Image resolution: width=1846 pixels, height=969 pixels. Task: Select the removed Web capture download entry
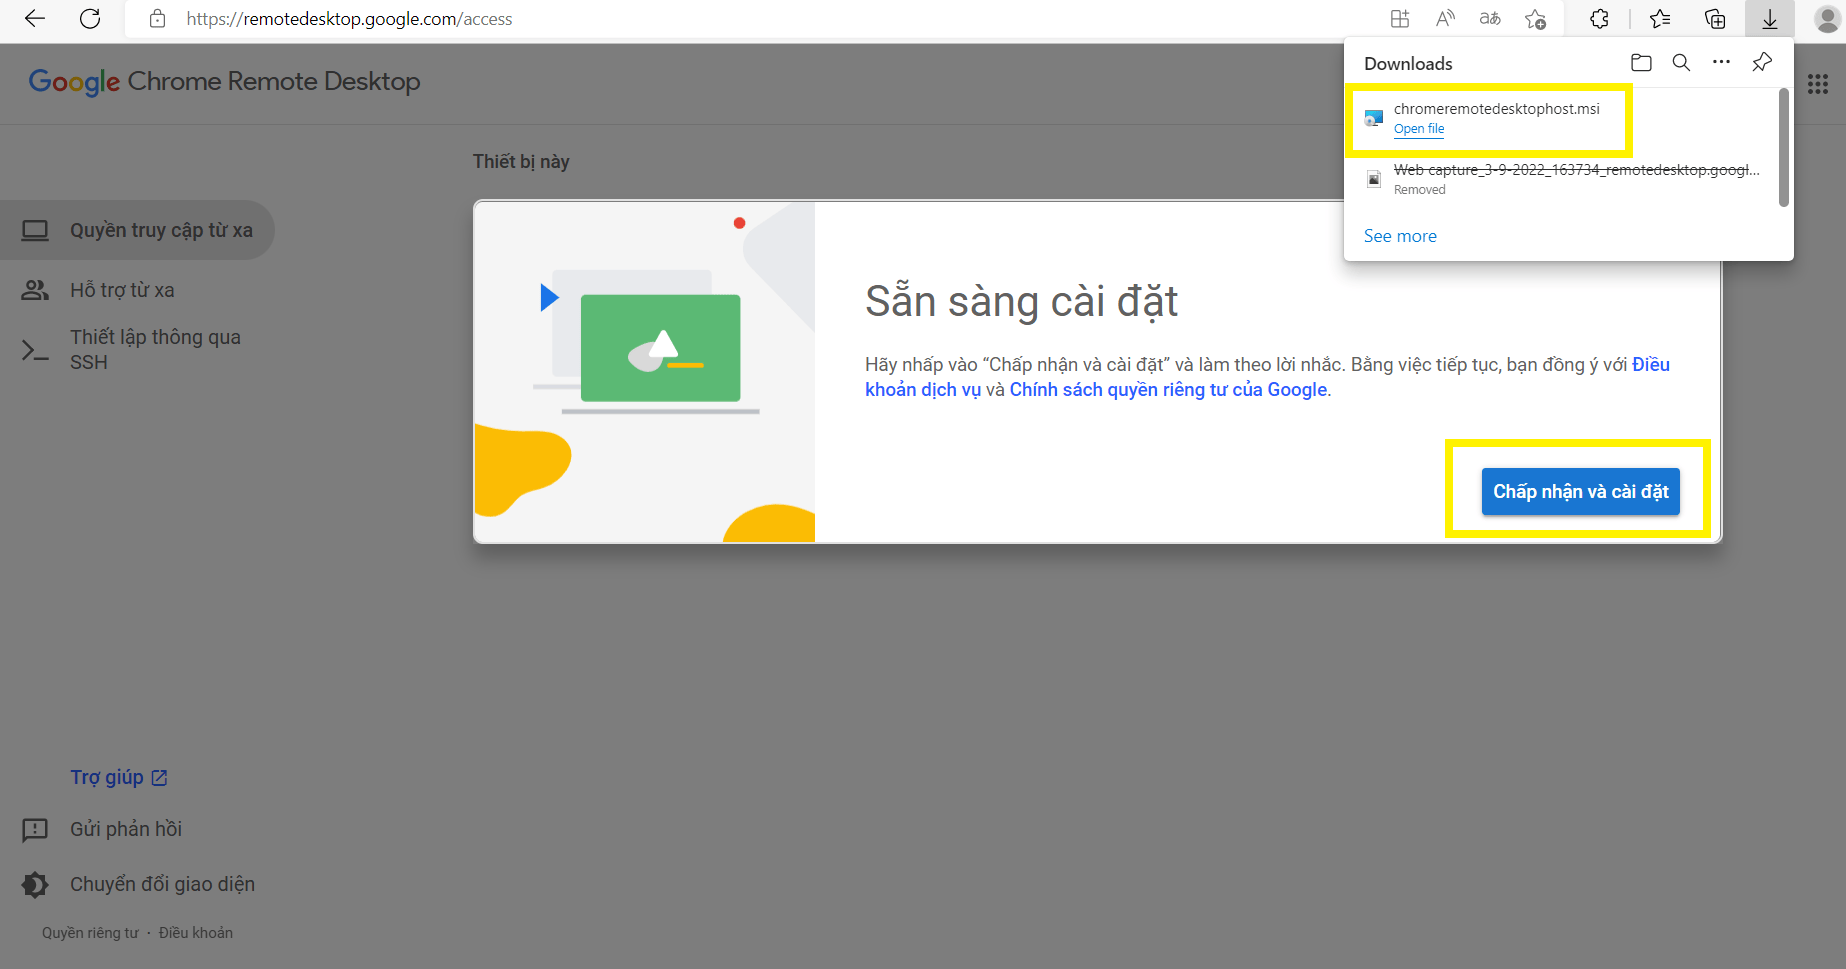click(1562, 179)
